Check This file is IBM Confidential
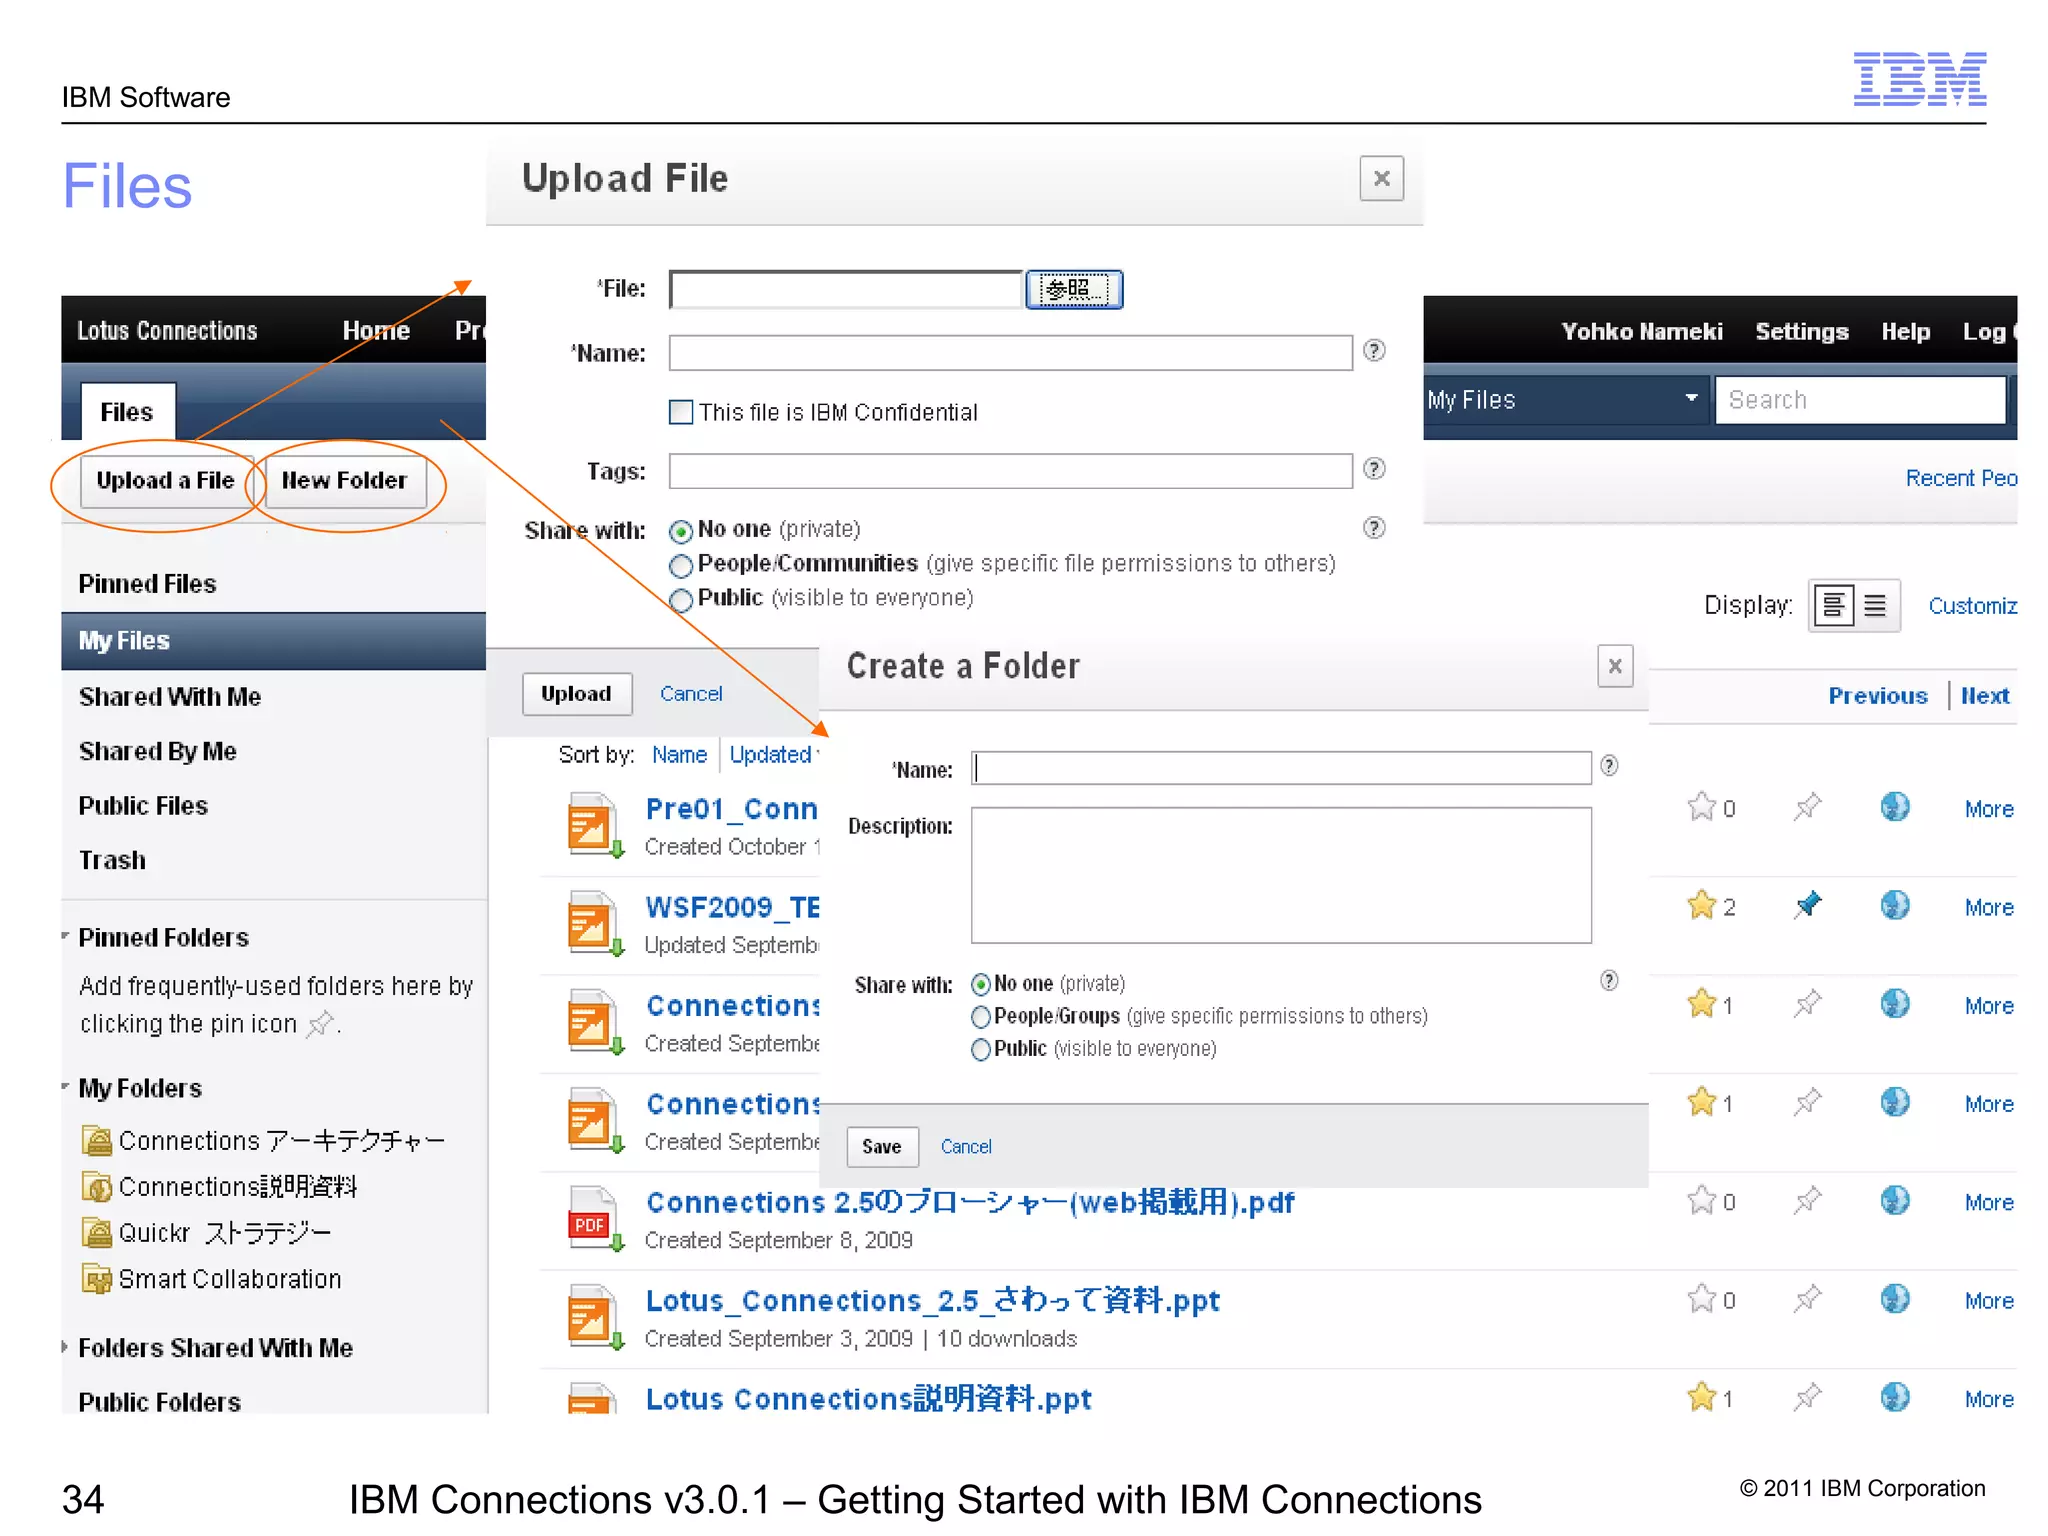 680,412
